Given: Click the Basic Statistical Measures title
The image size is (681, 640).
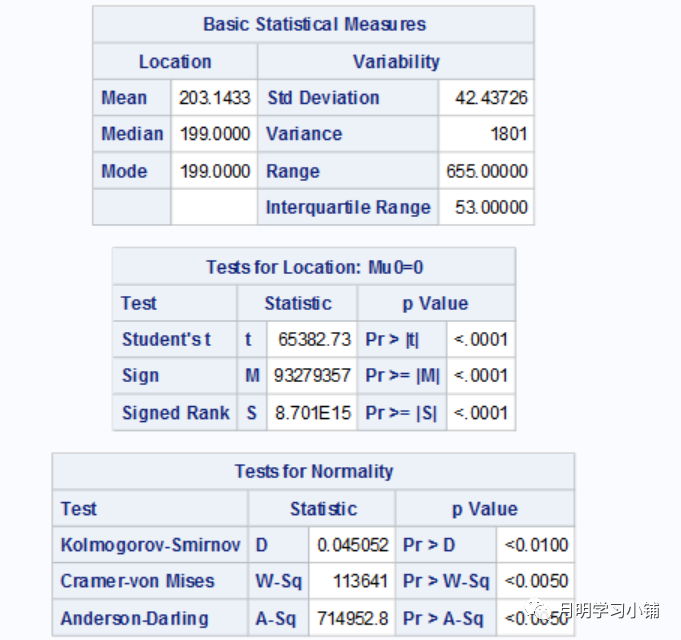Looking at the screenshot, I should click(314, 24).
